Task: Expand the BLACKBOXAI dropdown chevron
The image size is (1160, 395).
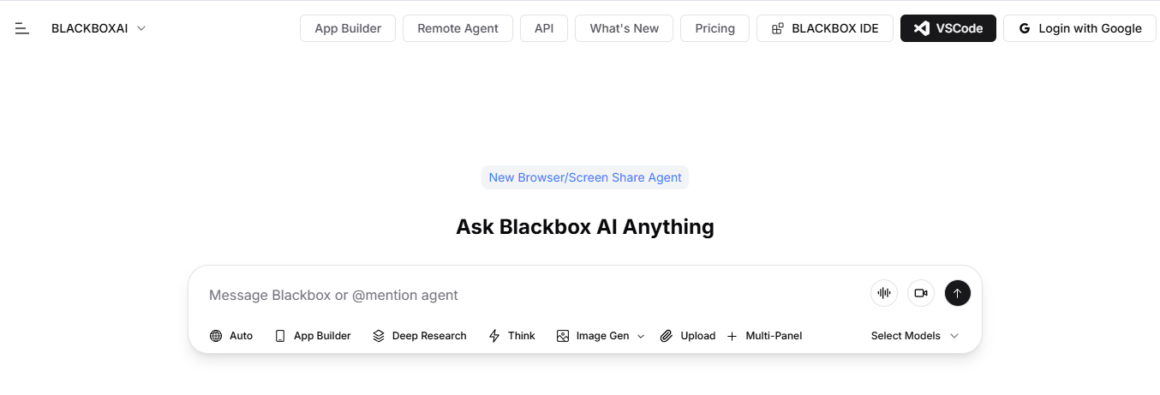Action: [141, 28]
